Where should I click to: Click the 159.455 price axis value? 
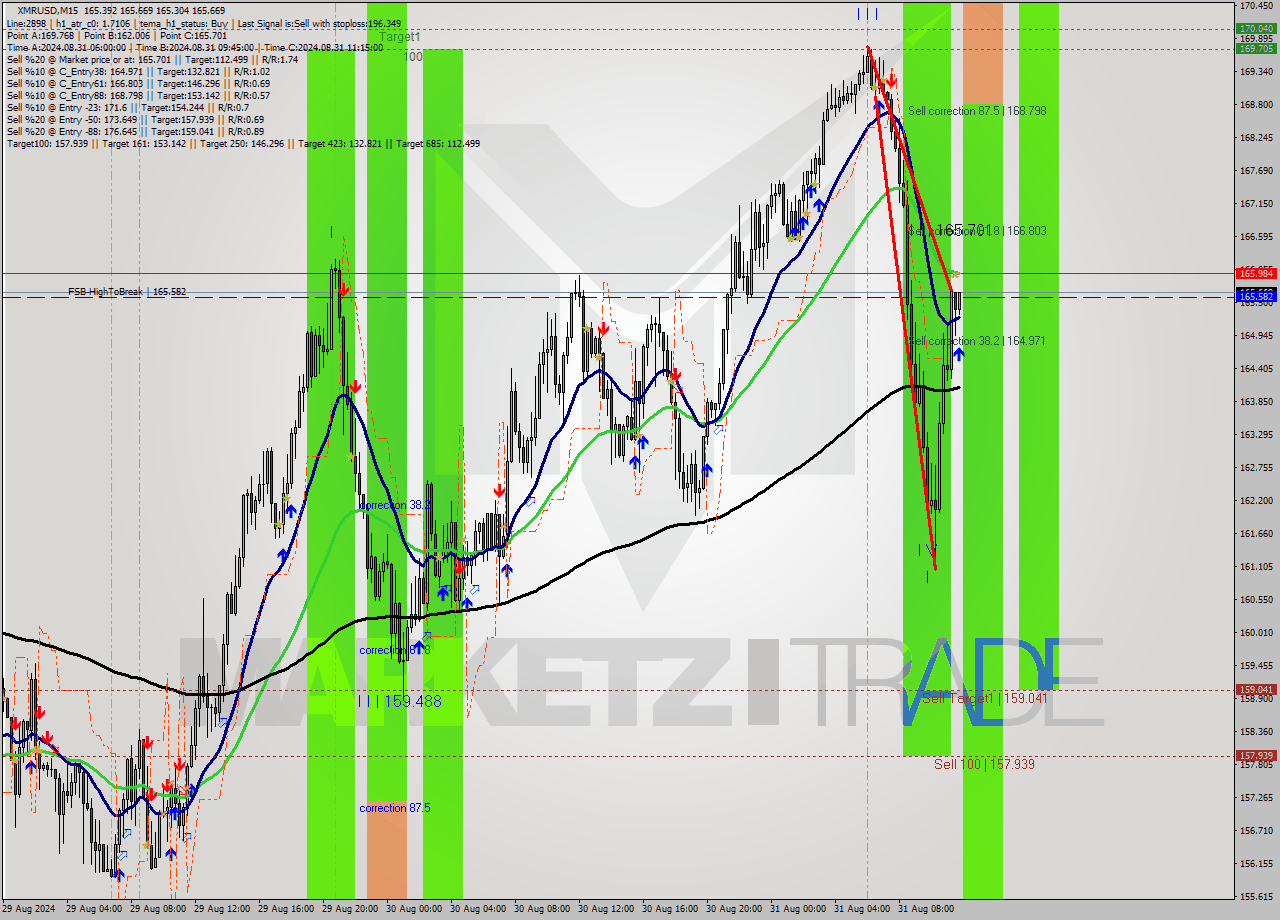pos(1256,666)
